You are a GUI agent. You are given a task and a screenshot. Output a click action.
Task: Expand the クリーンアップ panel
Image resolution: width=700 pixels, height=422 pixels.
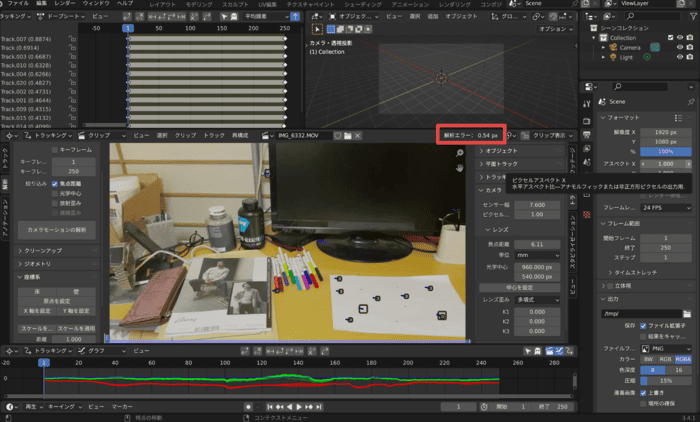tap(45, 250)
